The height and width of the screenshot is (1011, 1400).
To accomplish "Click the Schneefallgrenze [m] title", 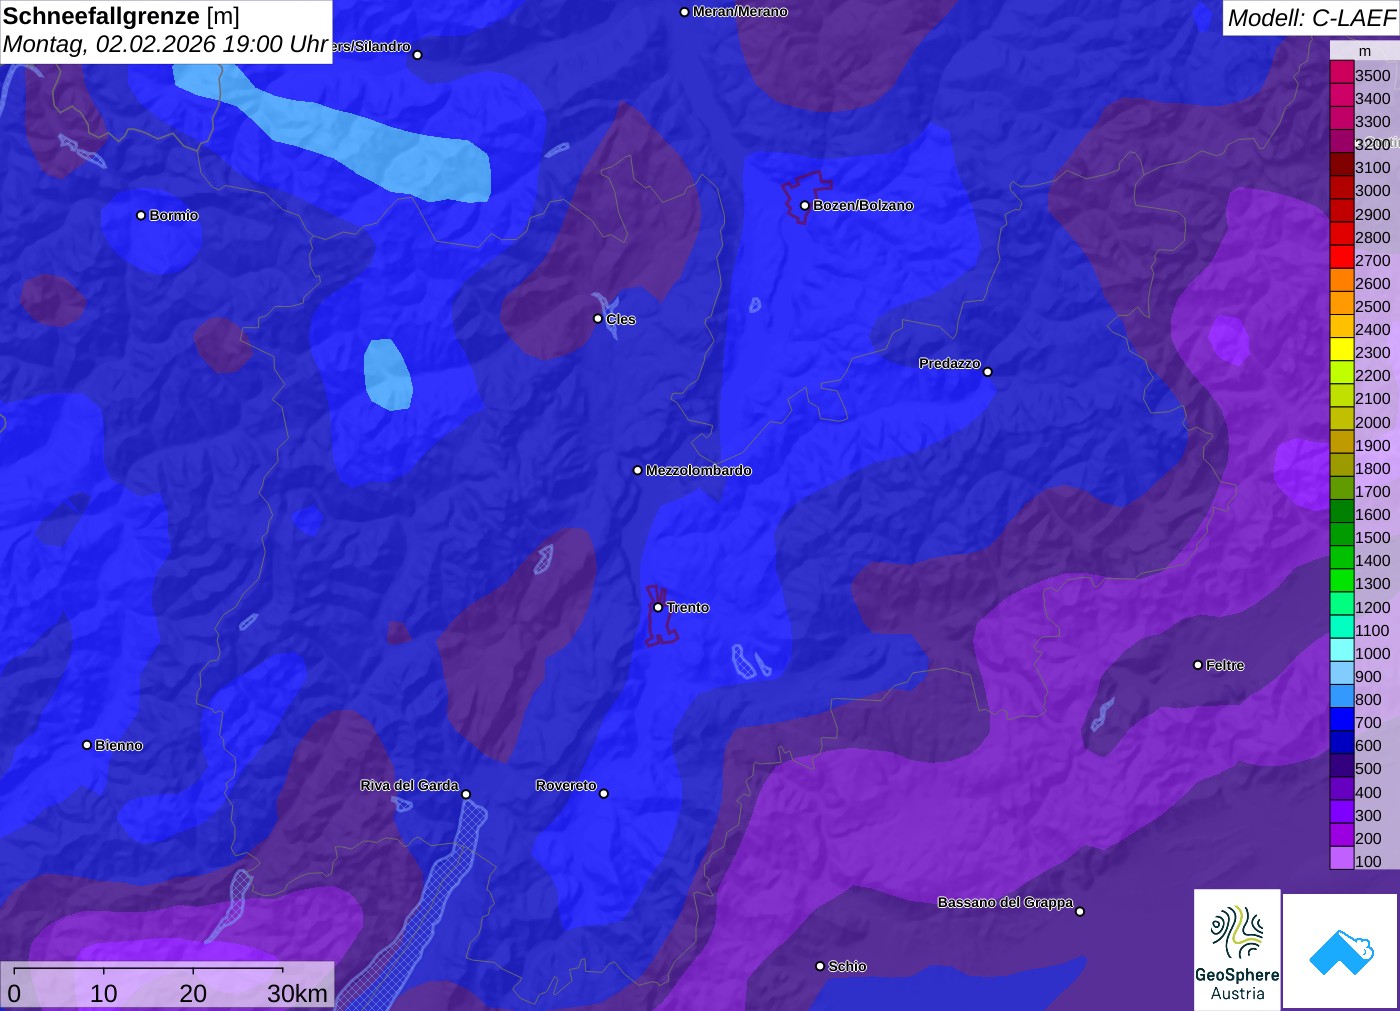I will pos(121,16).
